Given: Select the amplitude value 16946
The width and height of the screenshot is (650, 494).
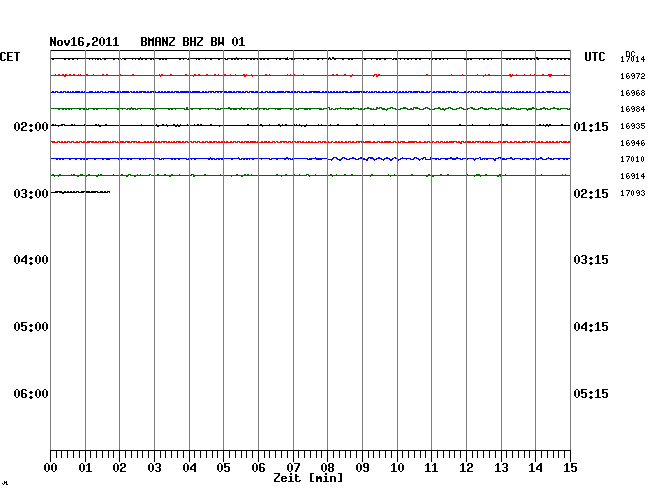Looking at the screenshot, I should click(x=633, y=143).
